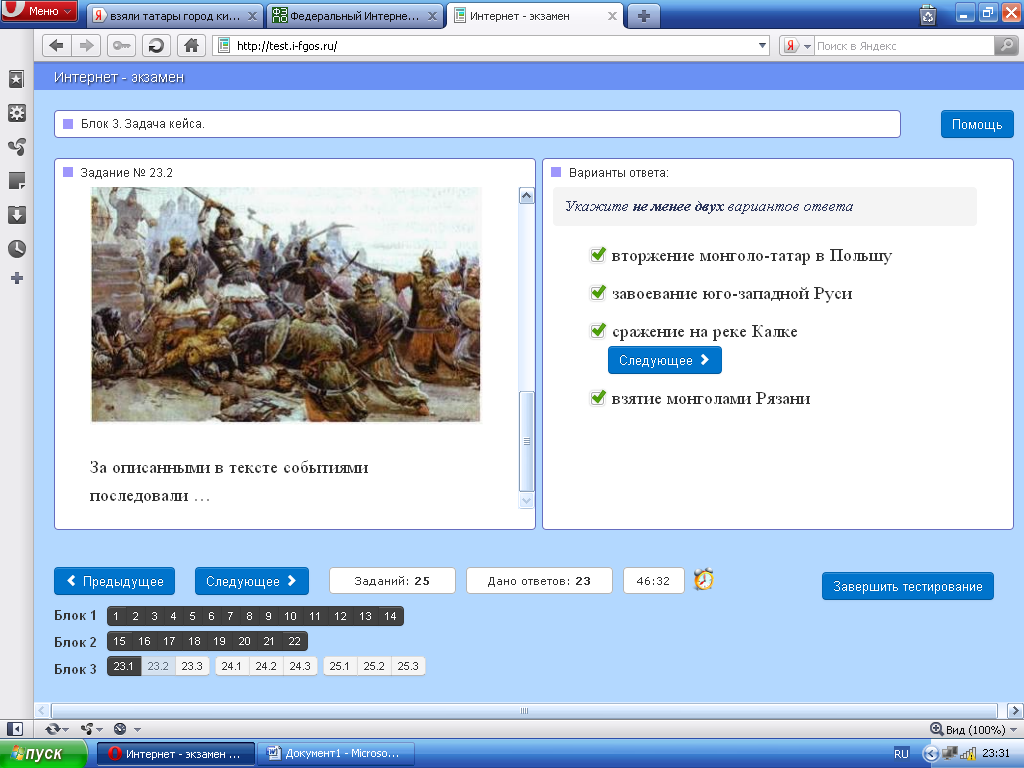
Task: Go to the Home page icon
Action: 191,46
